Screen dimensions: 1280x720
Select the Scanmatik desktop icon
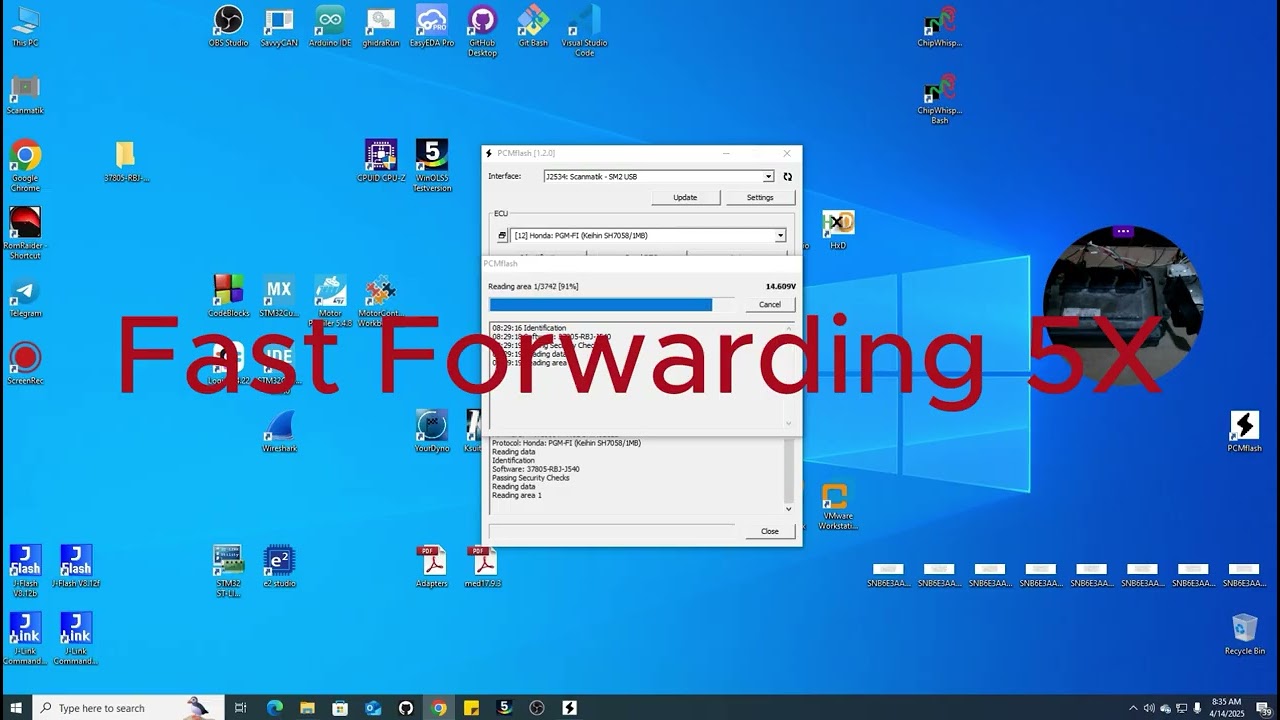[x=25, y=94]
